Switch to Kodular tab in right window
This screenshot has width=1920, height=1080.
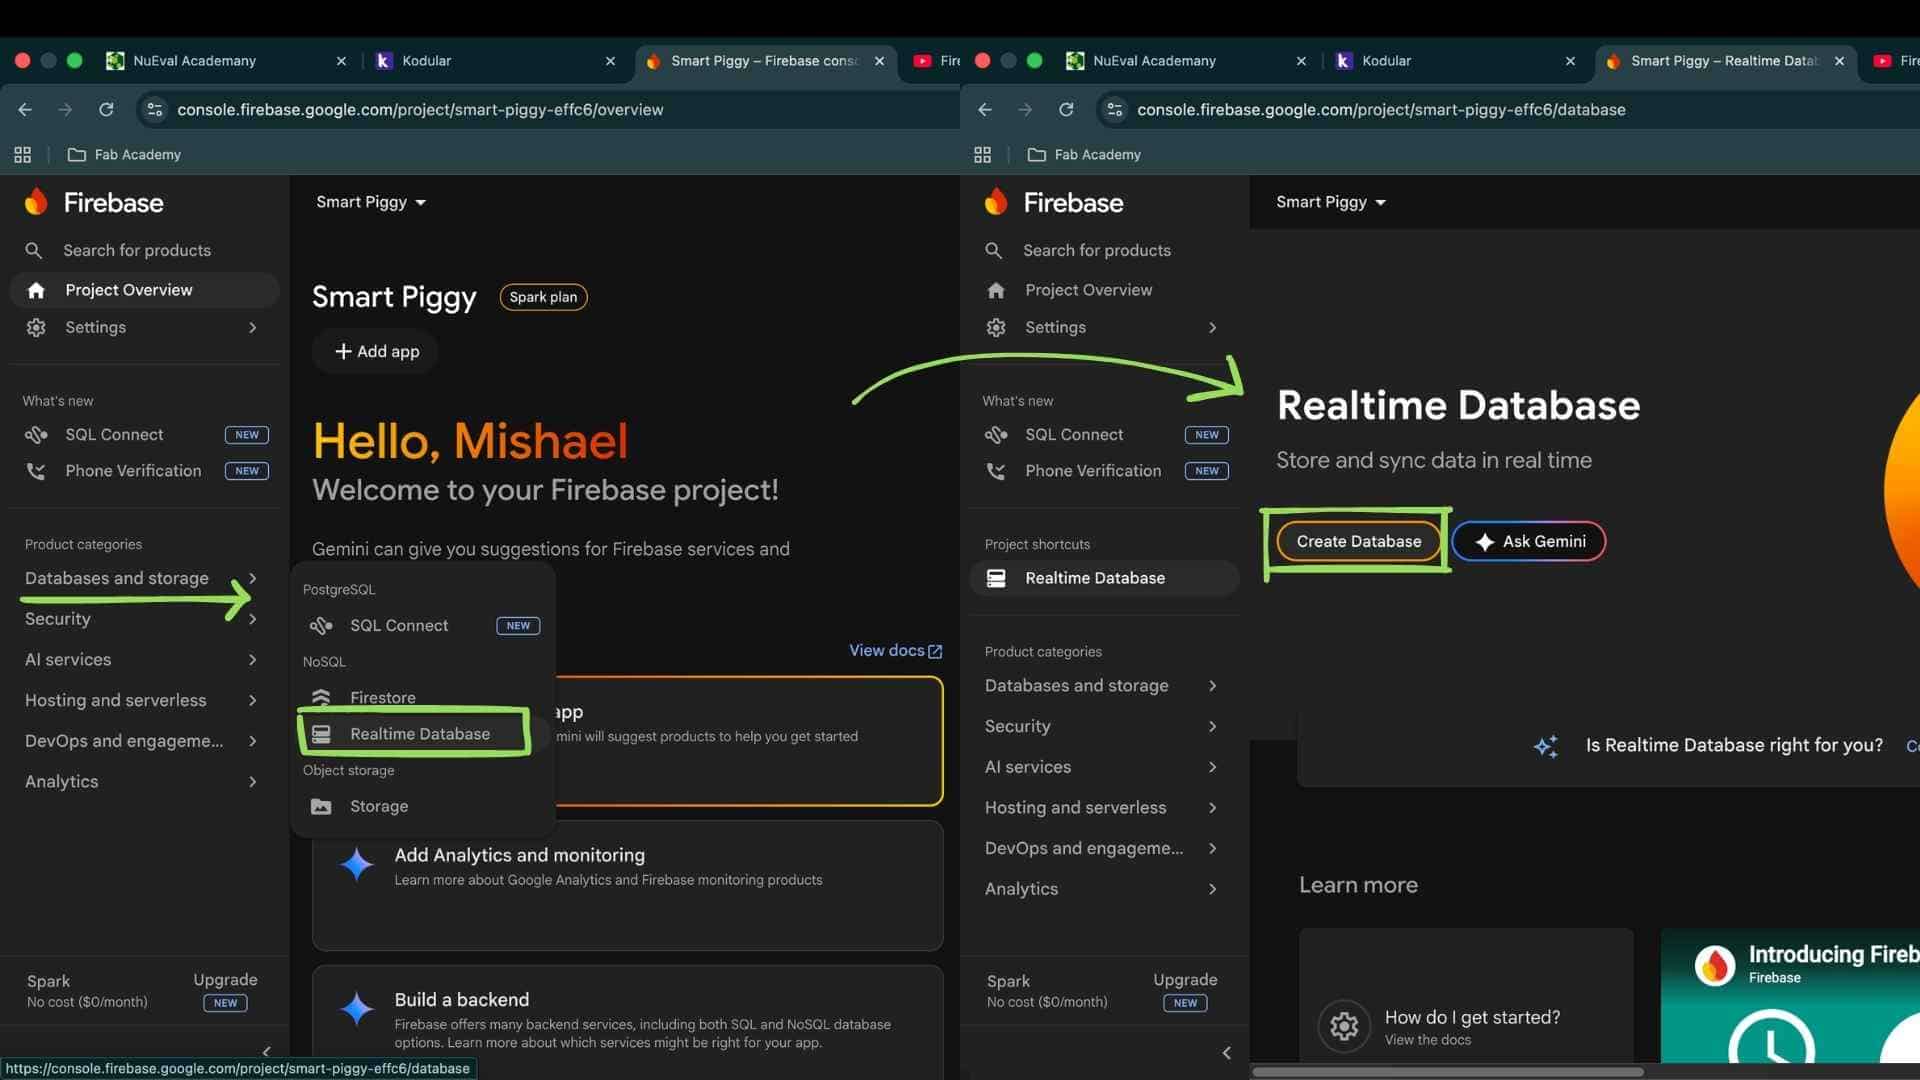click(x=1455, y=61)
